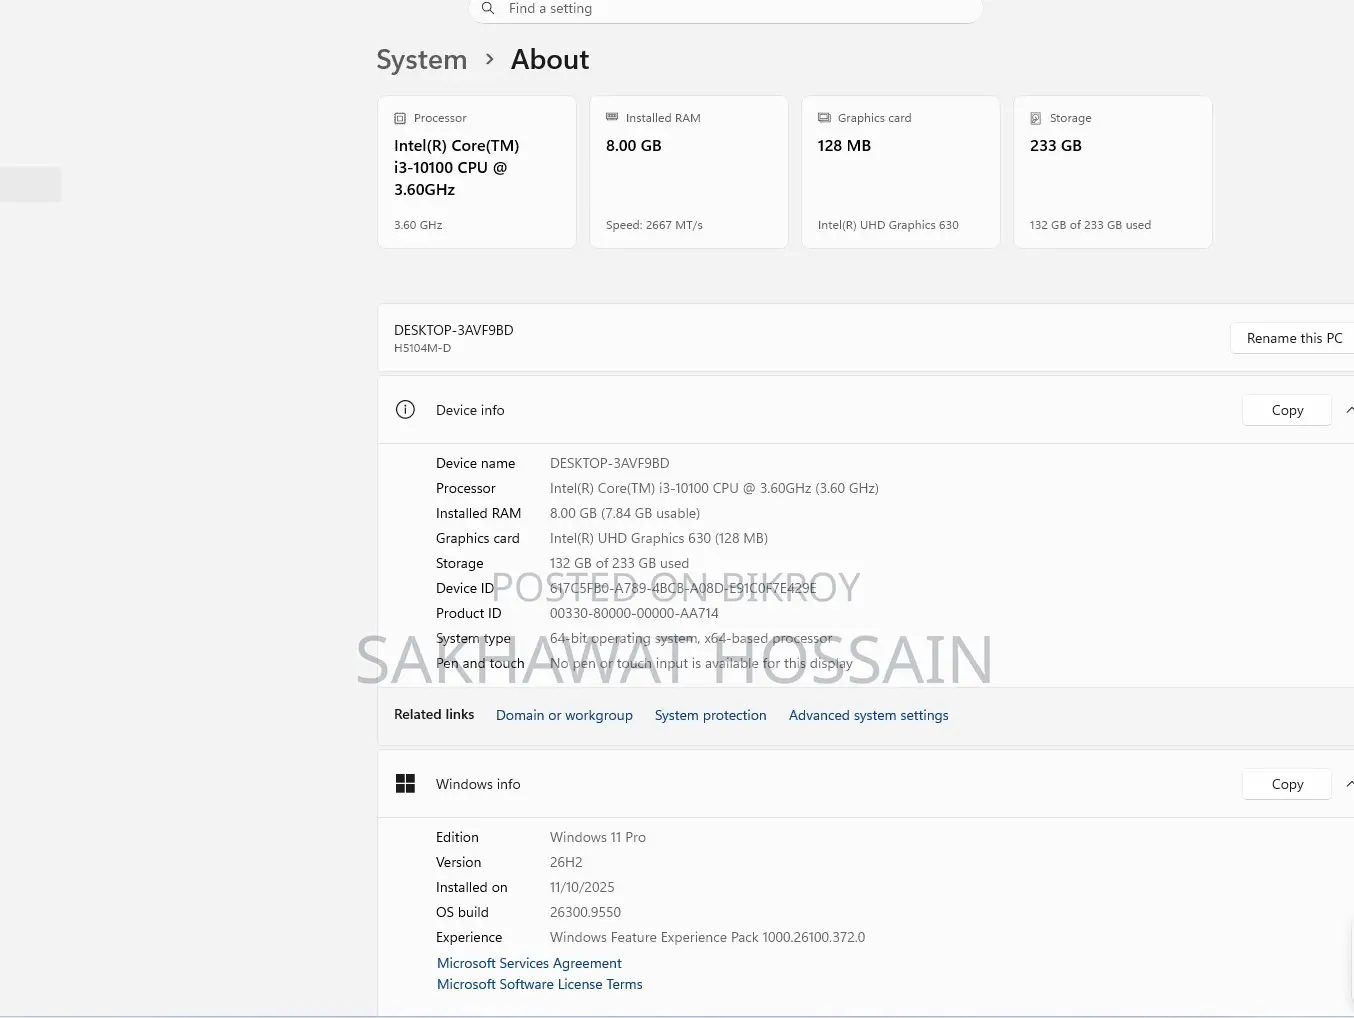The image size is (1354, 1018).
Task: Click the Edition value Windows 11 Pro
Action: point(598,837)
